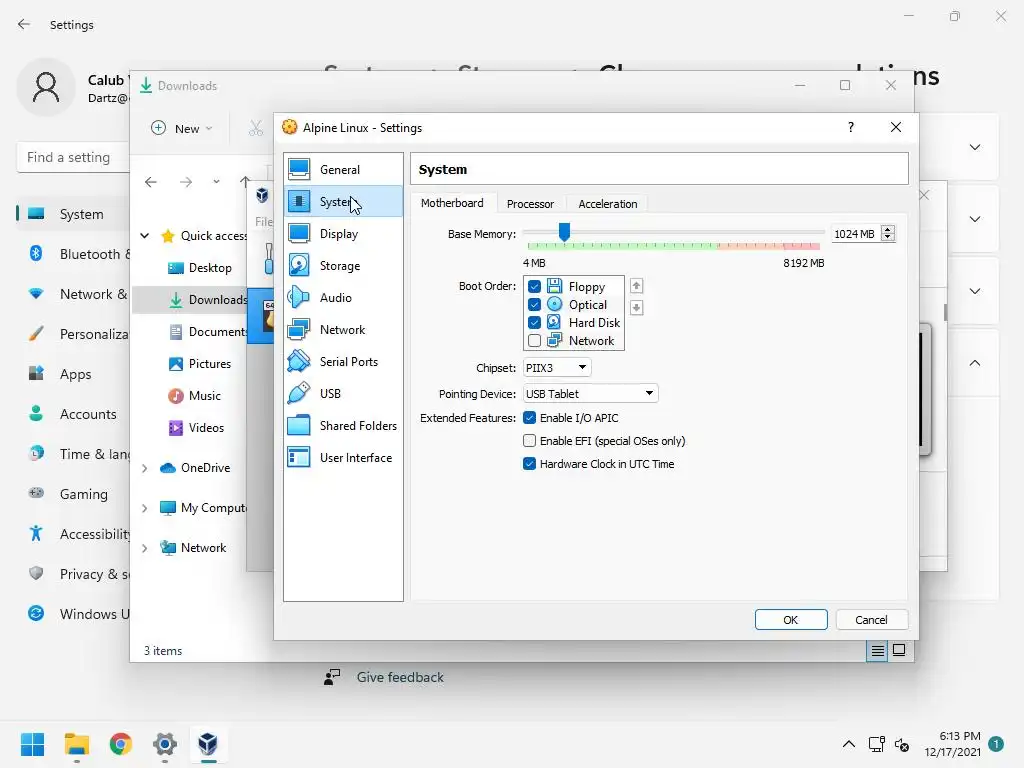The image size is (1024, 768).
Task: Uncheck Hard Disk boot device checkbox
Action: [534, 323]
